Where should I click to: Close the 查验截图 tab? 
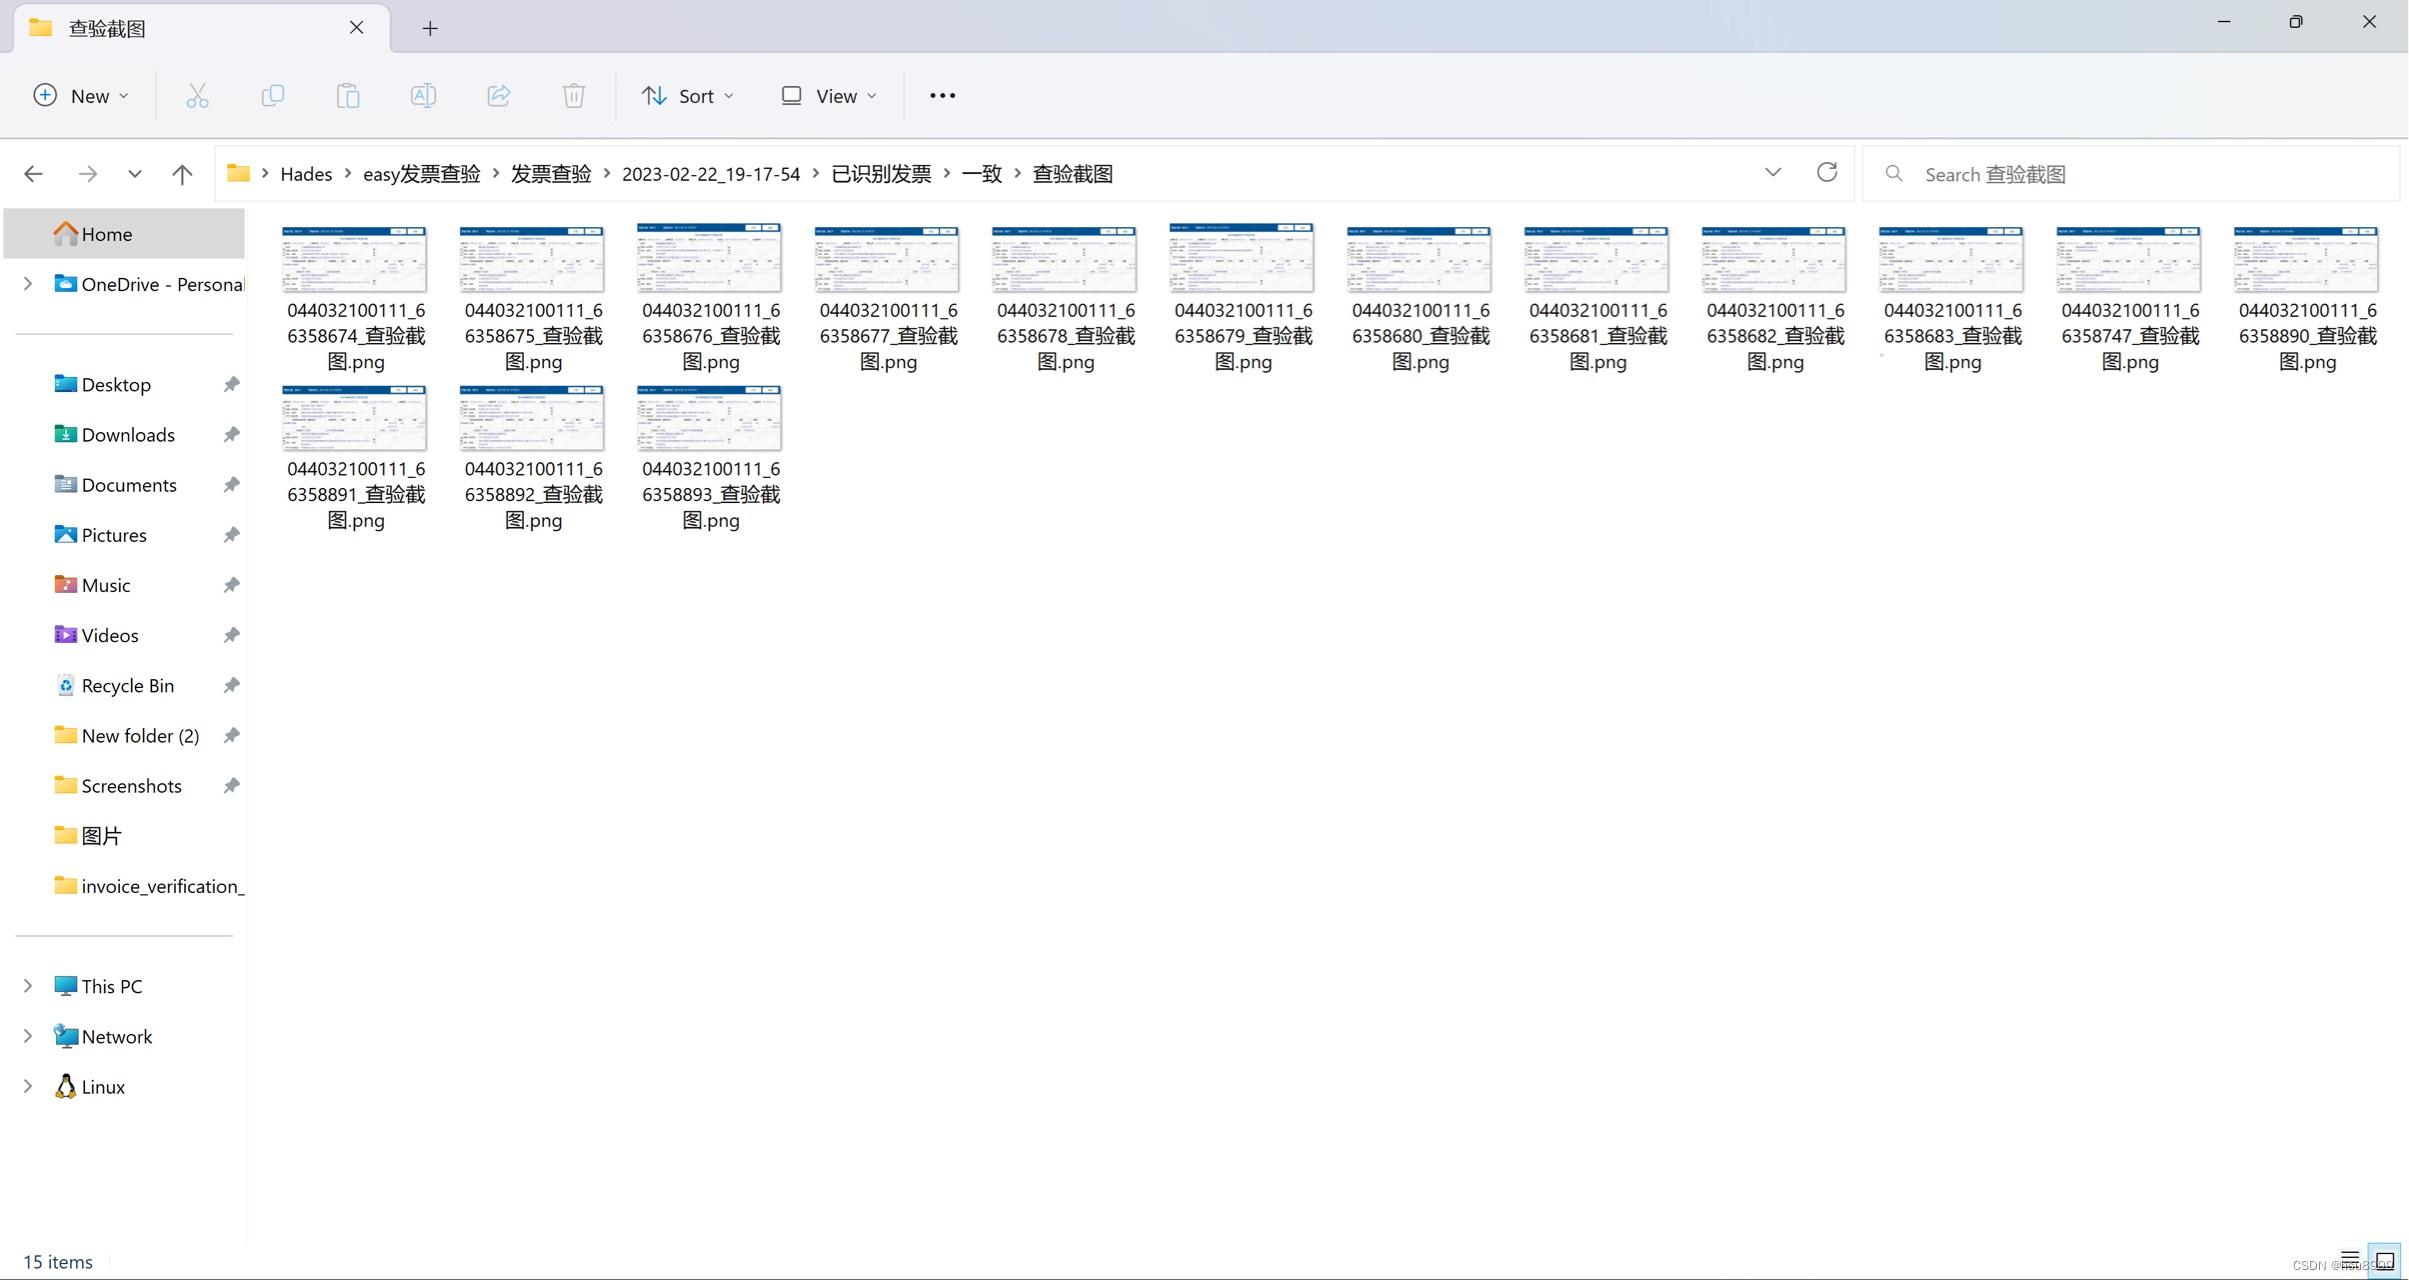(x=356, y=28)
